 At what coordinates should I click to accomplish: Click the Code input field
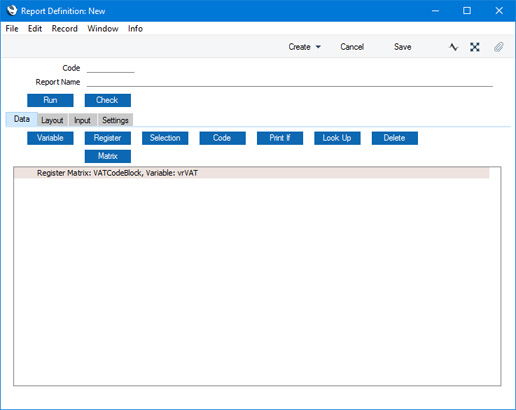pos(111,68)
